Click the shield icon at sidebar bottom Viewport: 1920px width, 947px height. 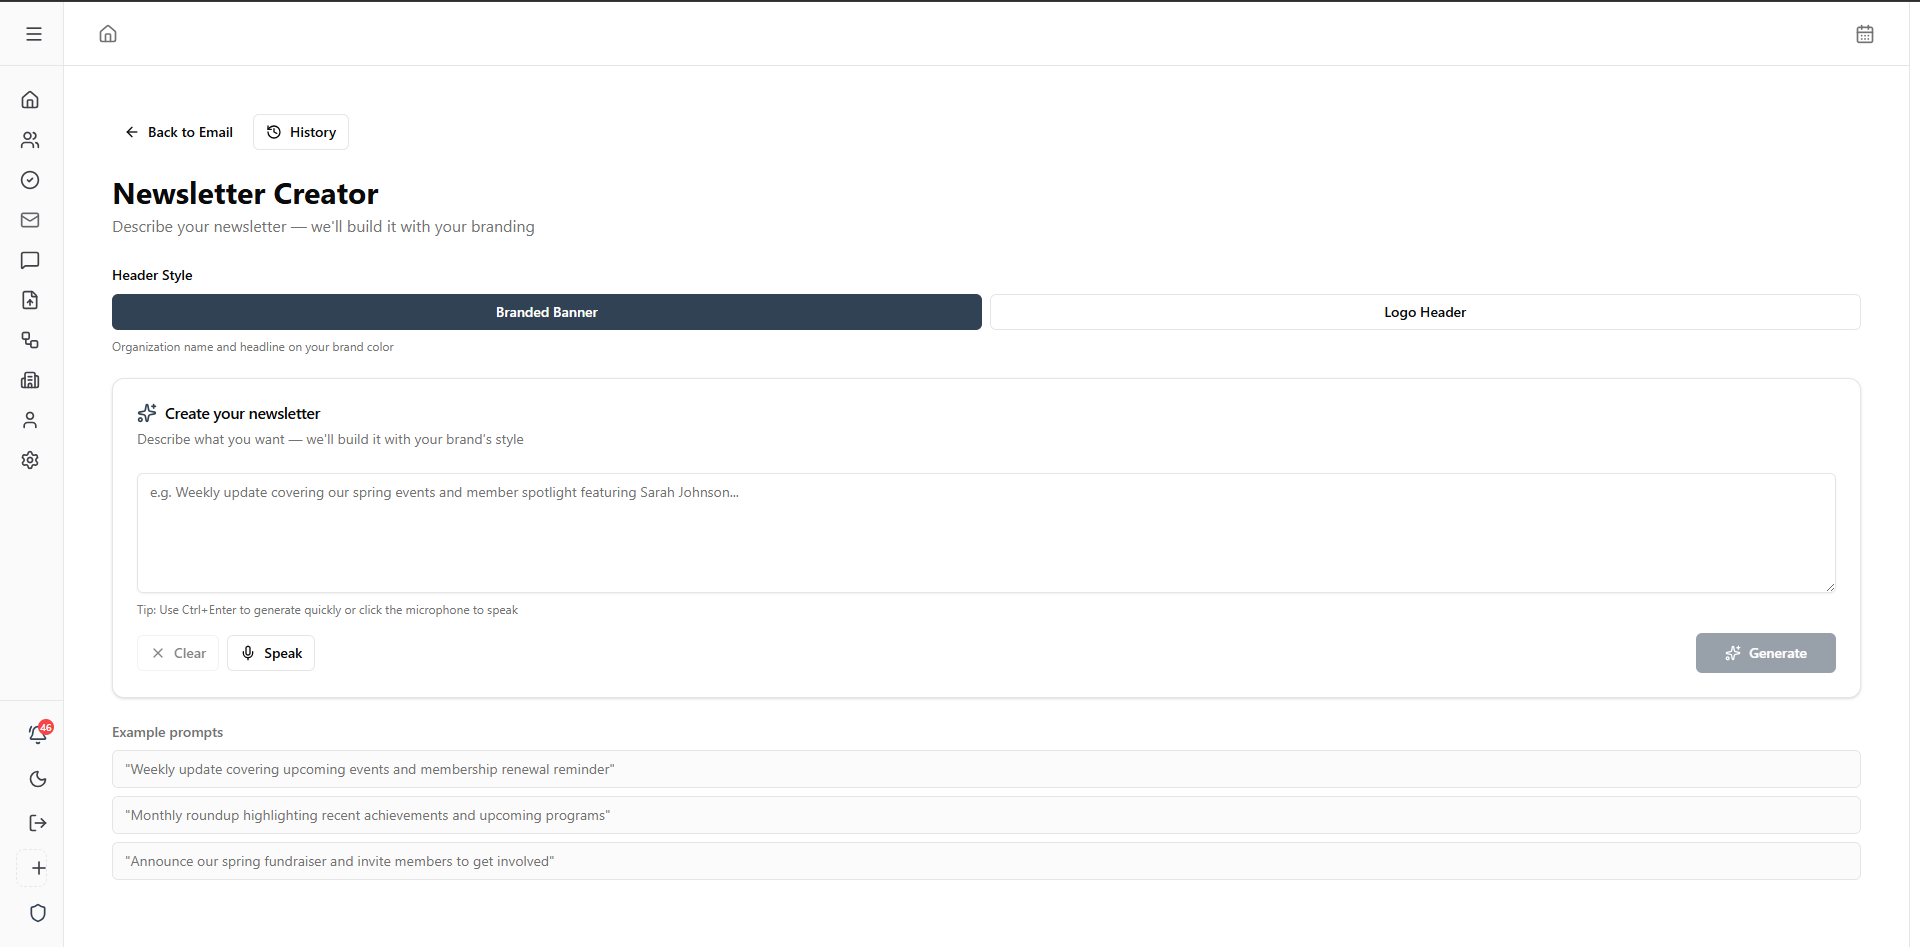pyautogui.click(x=38, y=913)
